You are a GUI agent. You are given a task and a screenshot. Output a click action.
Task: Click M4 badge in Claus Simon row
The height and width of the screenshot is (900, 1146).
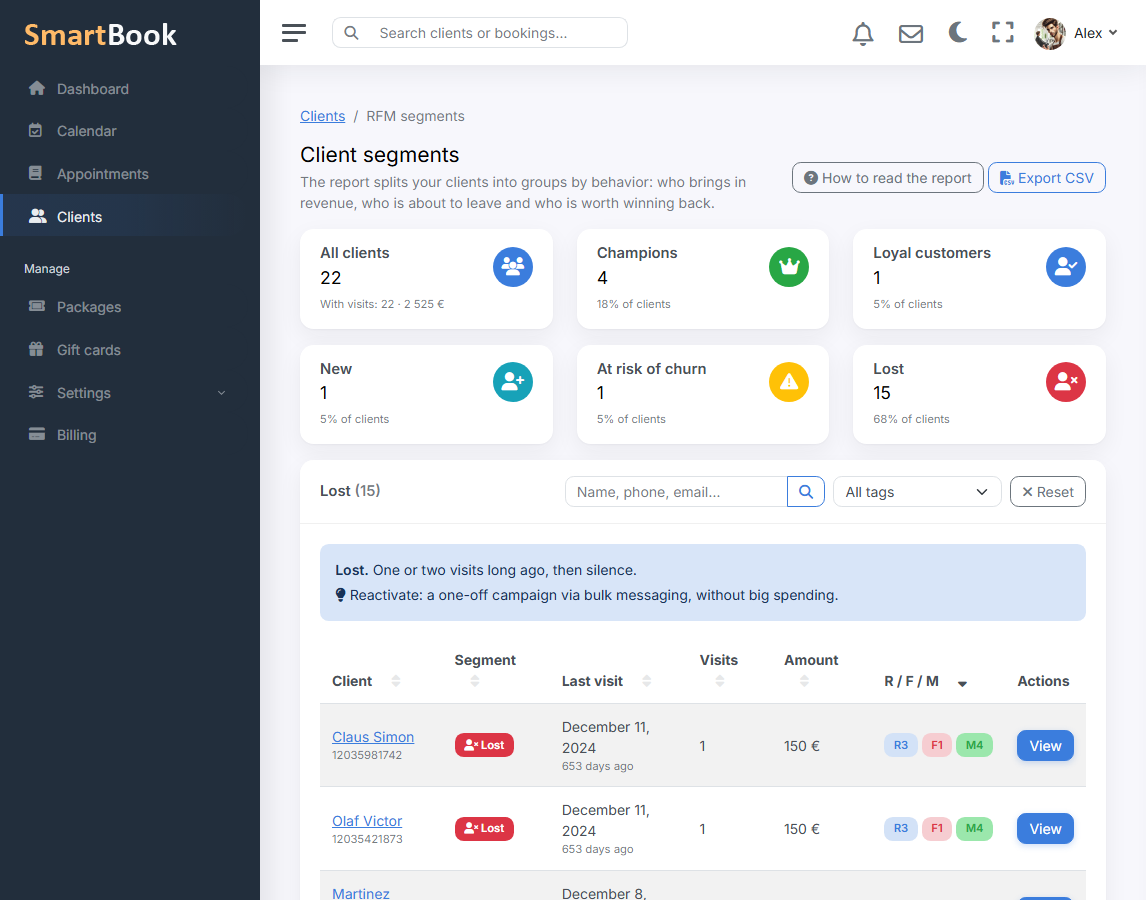tap(974, 745)
